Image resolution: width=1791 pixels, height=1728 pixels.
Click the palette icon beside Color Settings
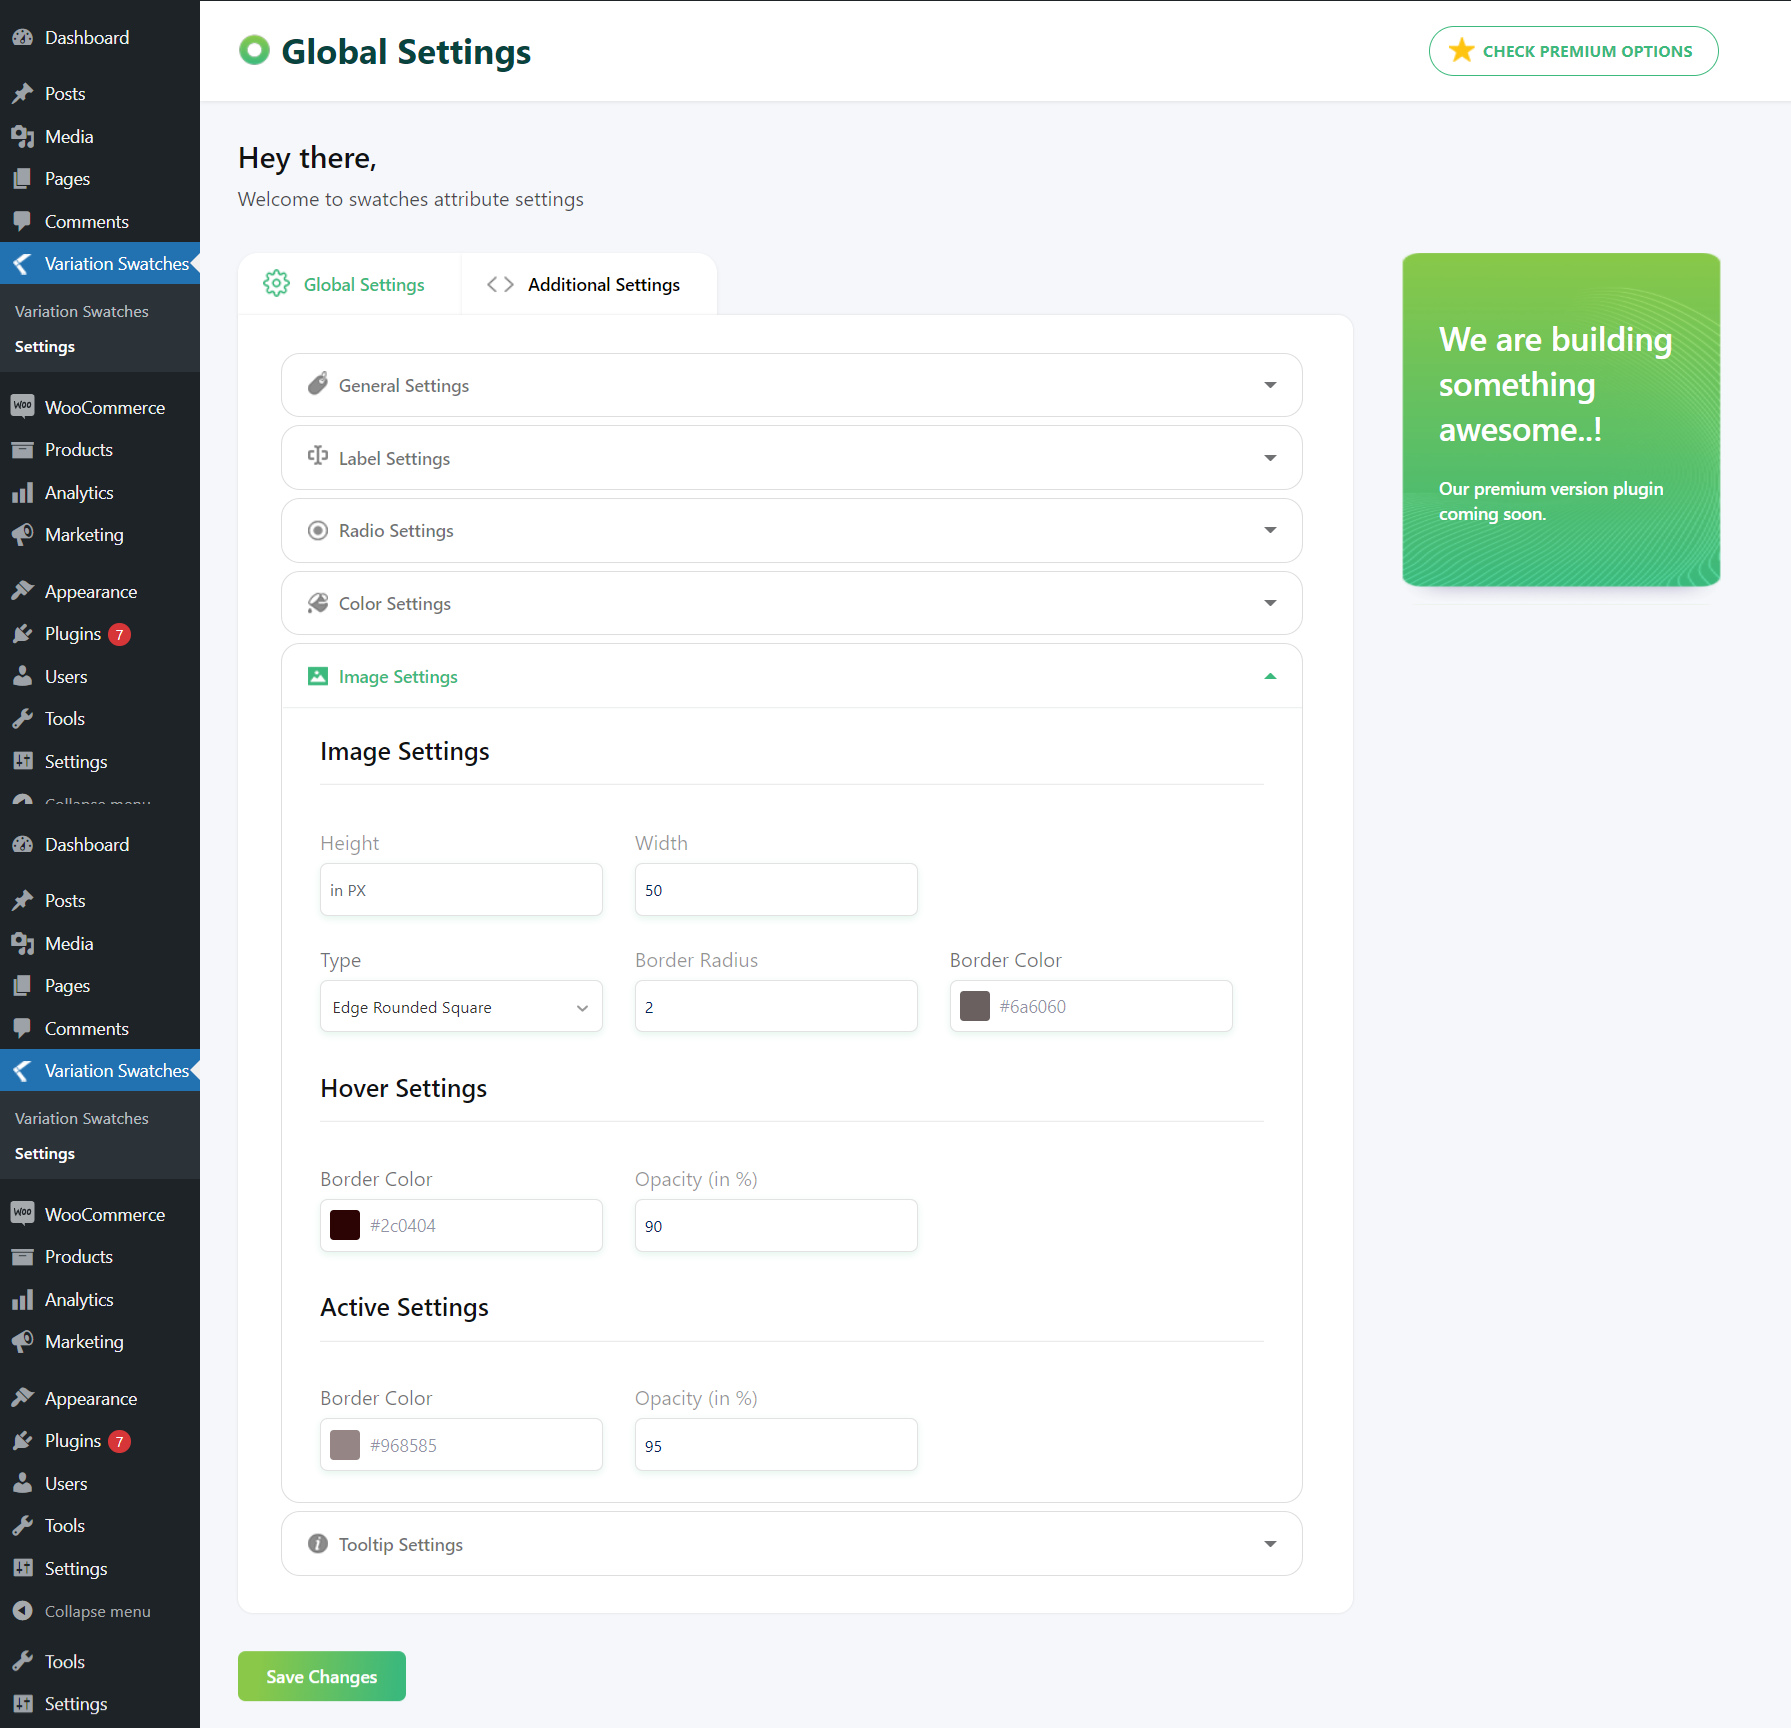[318, 603]
